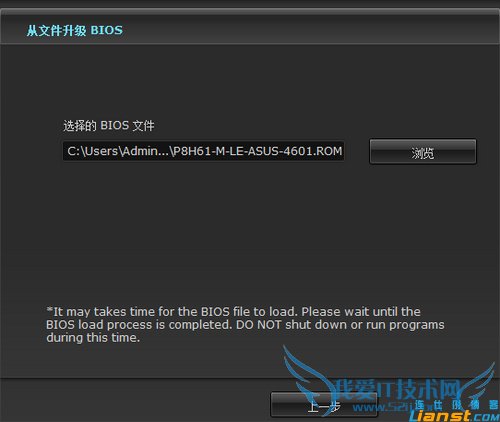
Task: Select the 从文件升级 BIOS header title
Action: (x=75, y=30)
